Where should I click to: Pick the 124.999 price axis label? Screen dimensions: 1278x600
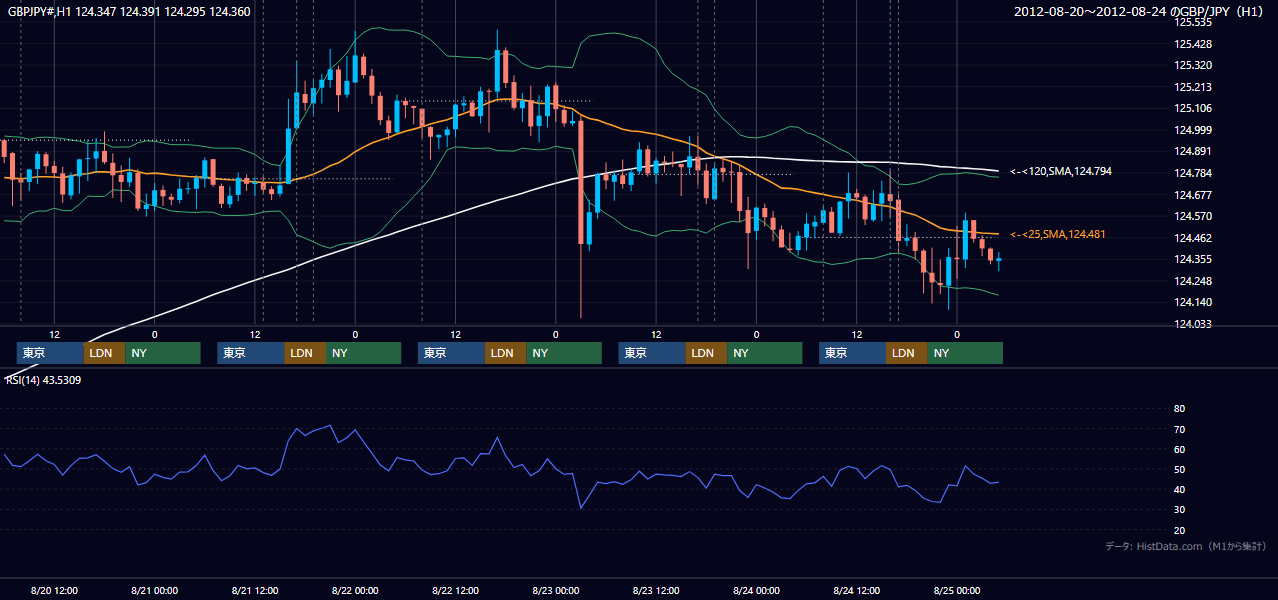click(1192, 130)
